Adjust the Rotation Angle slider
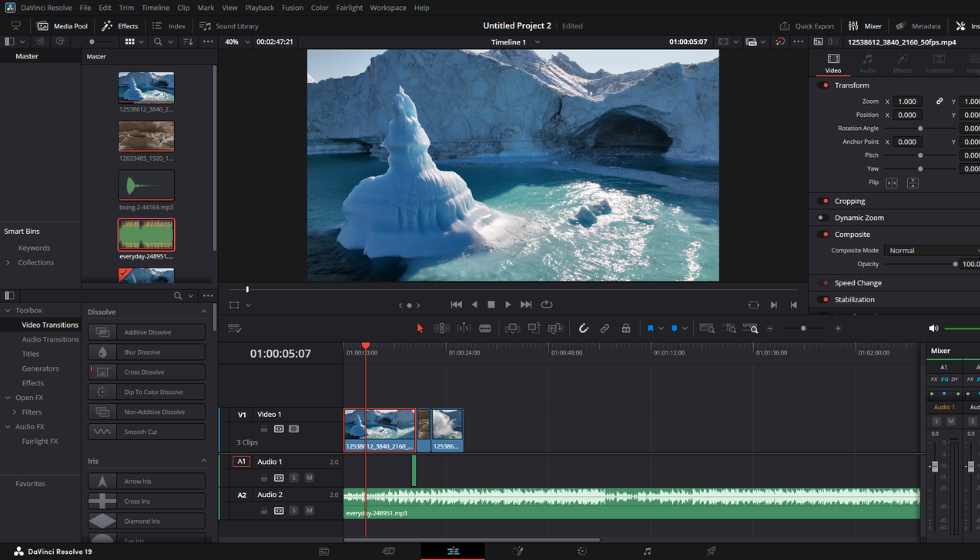Screen dimensions: 980x560 coord(920,128)
